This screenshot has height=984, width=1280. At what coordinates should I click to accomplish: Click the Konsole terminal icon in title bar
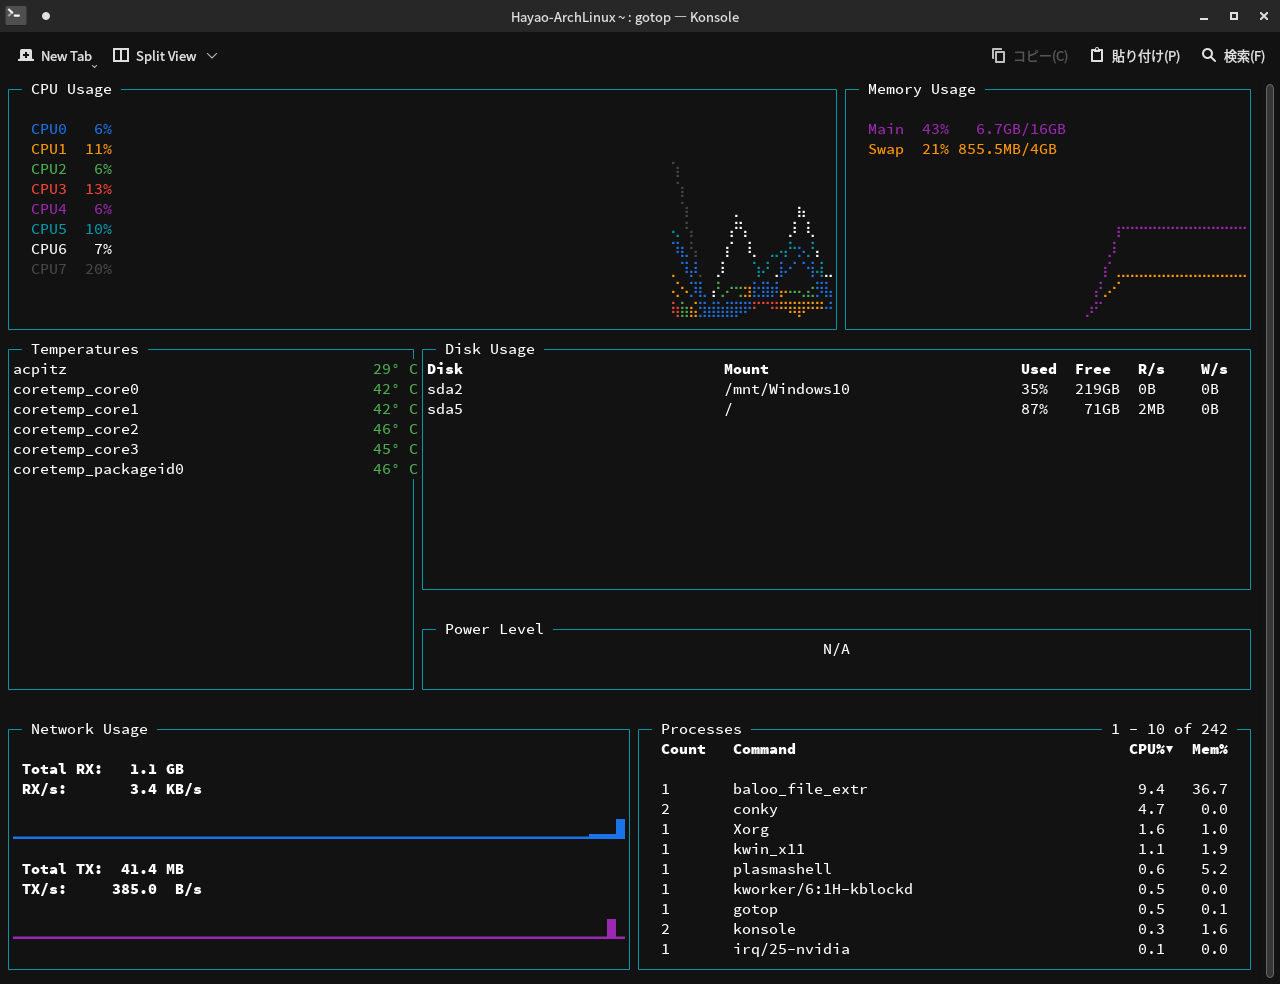click(16, 16)
